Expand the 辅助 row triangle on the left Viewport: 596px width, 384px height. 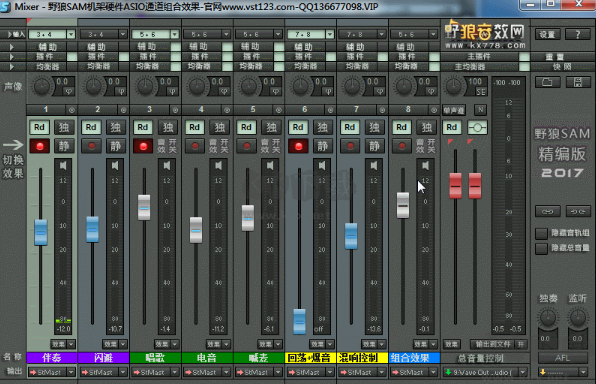pos(11,47)
